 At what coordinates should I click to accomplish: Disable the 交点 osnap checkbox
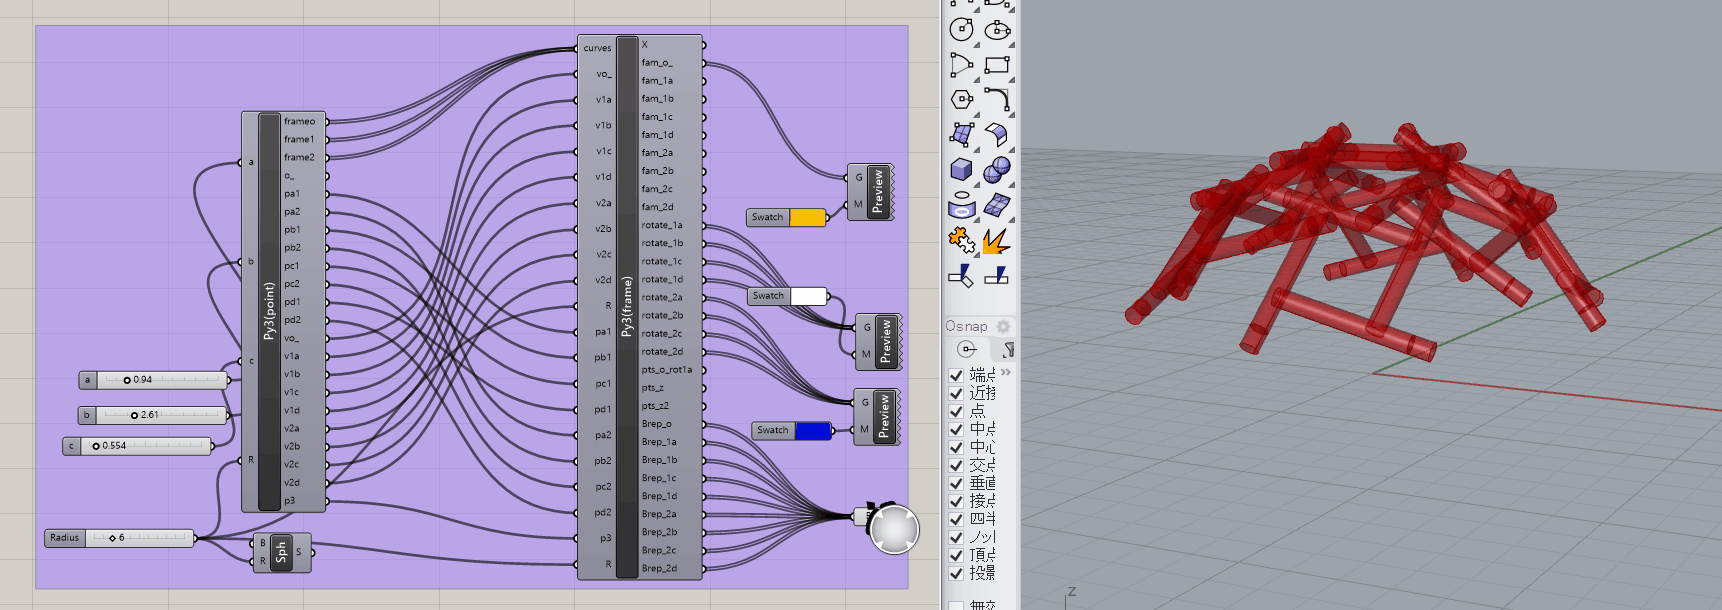click(956, 465)
